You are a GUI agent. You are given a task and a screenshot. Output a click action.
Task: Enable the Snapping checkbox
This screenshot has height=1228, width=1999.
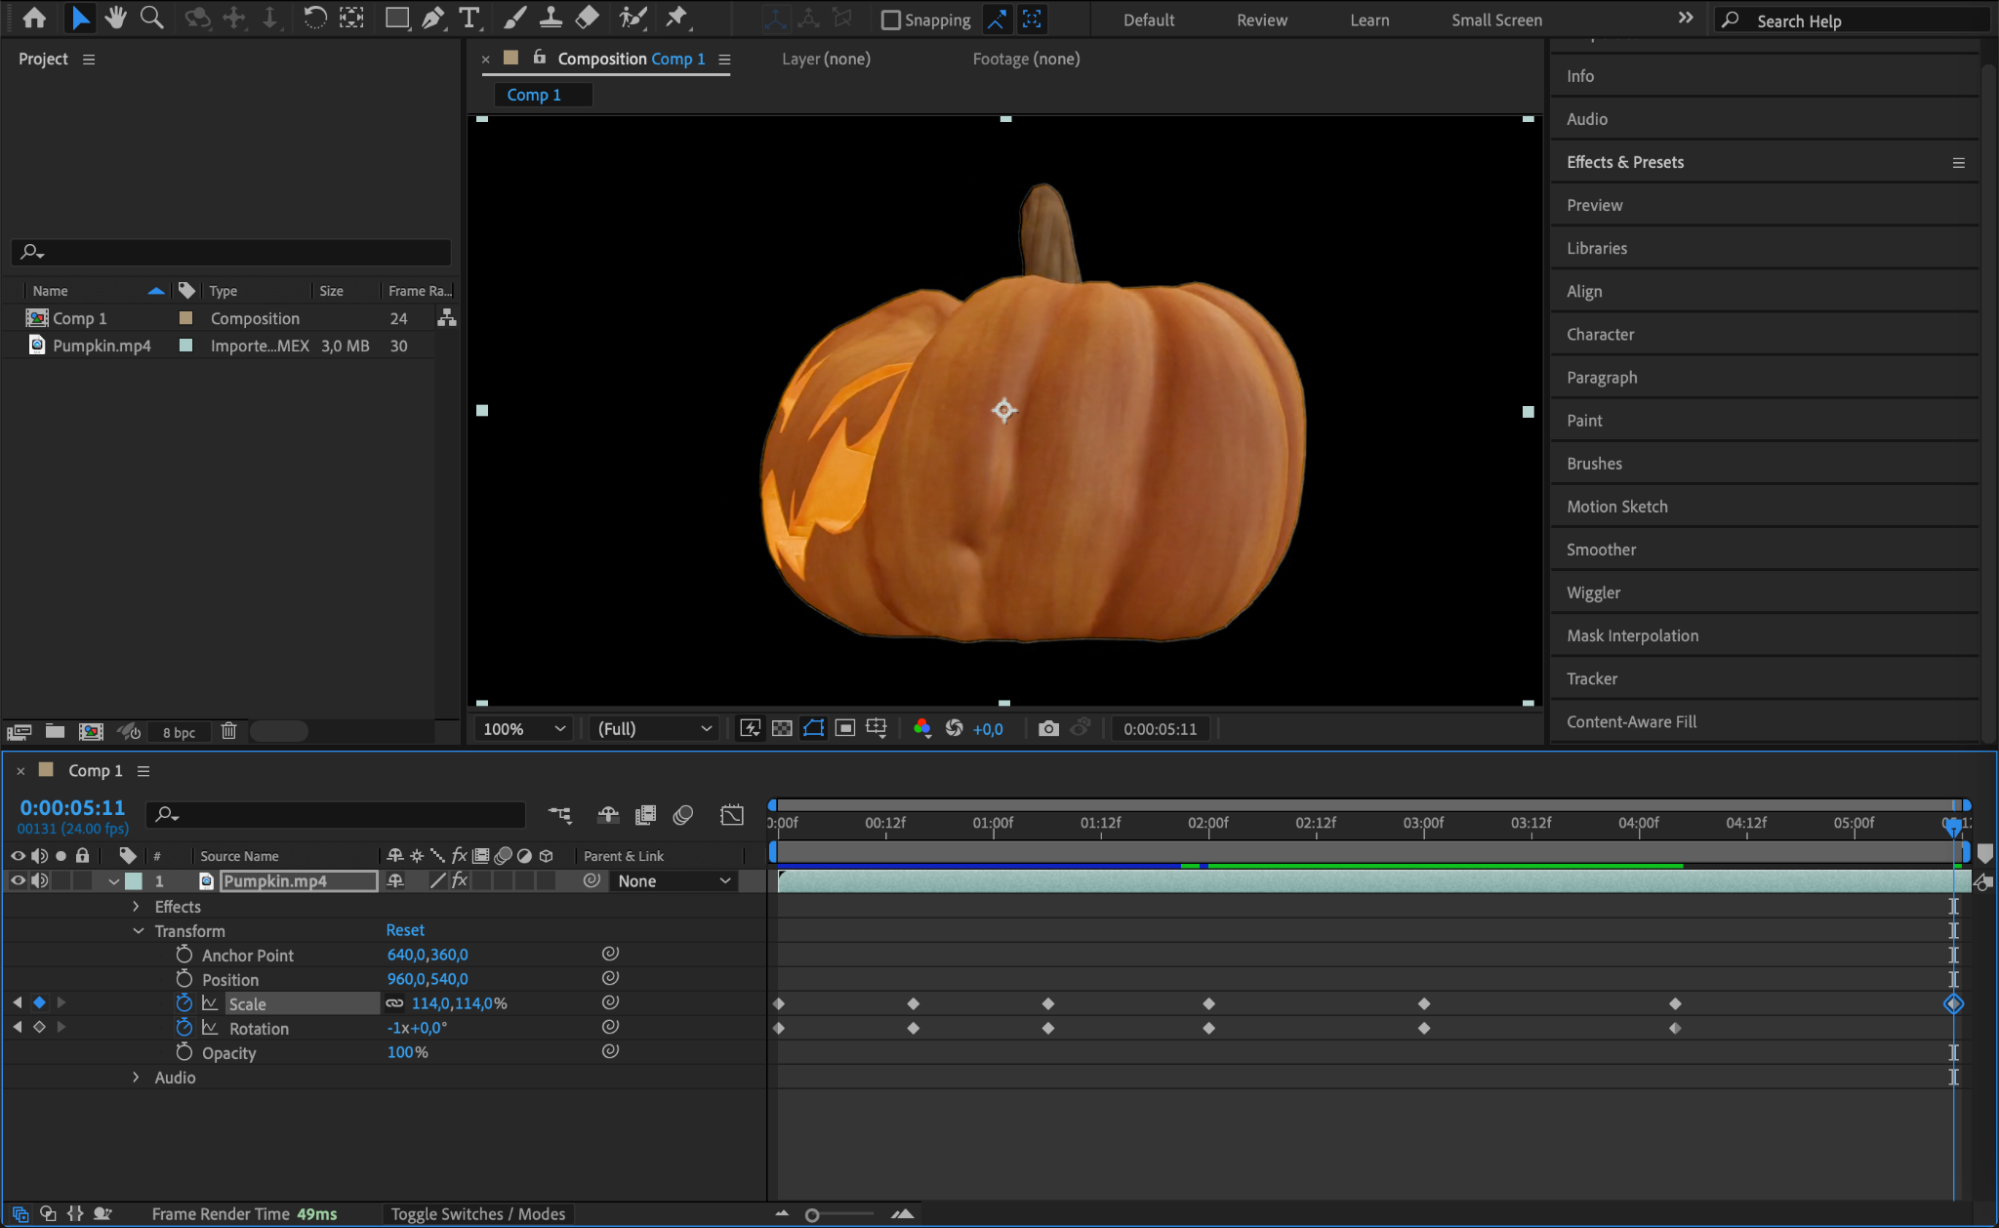point(891,20)
